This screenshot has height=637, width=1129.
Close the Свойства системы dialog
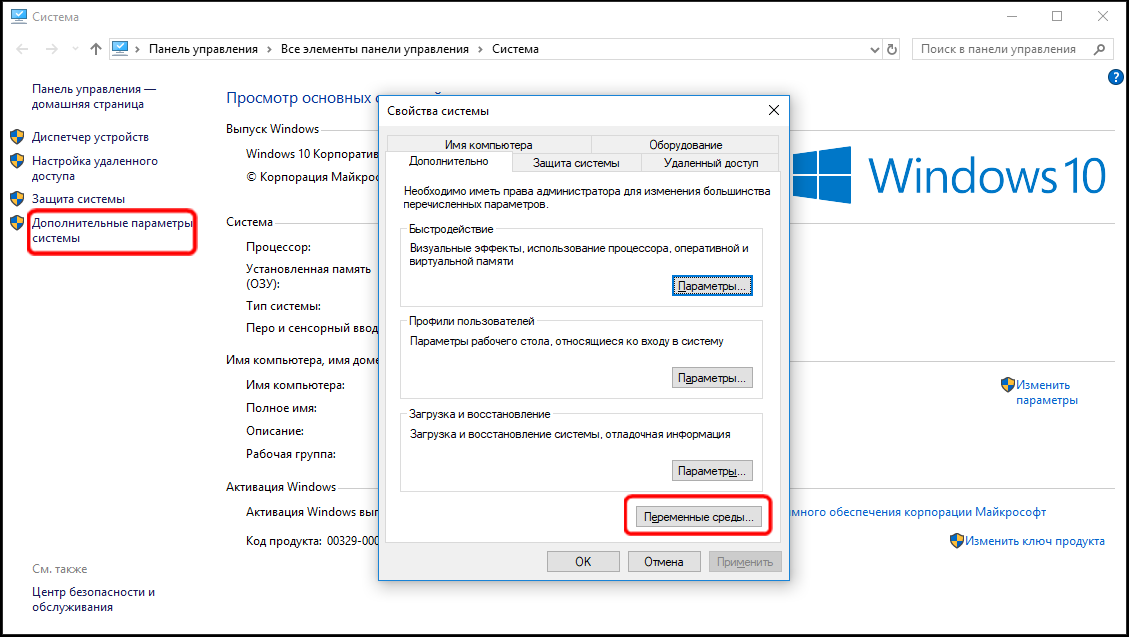[773, 110]
